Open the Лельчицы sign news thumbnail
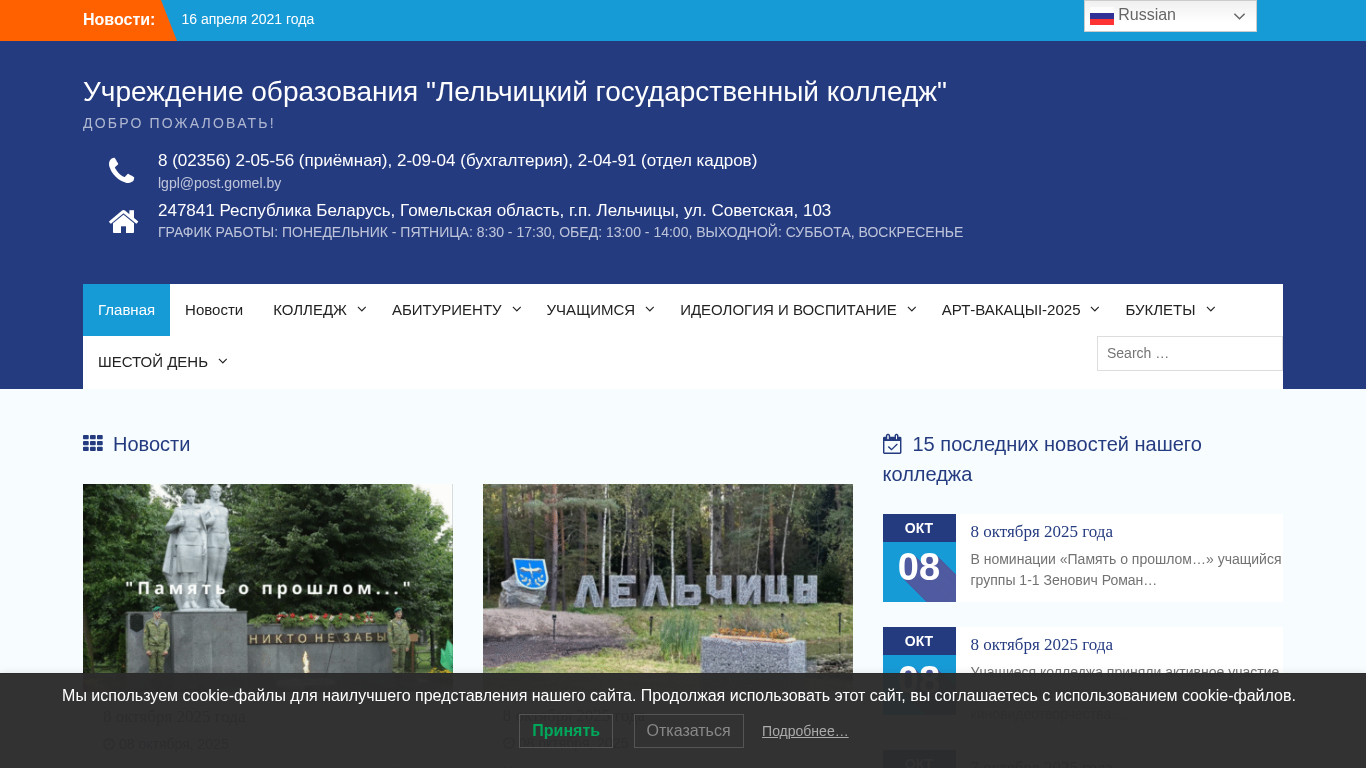Viewport: 1366px width, 768px height. [x=667, y=578]
